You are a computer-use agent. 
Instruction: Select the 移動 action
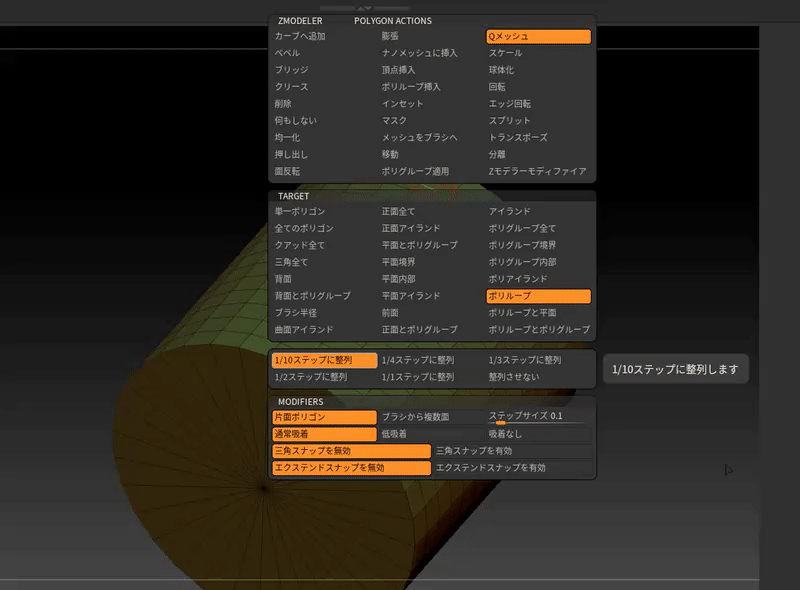[390, 154]
